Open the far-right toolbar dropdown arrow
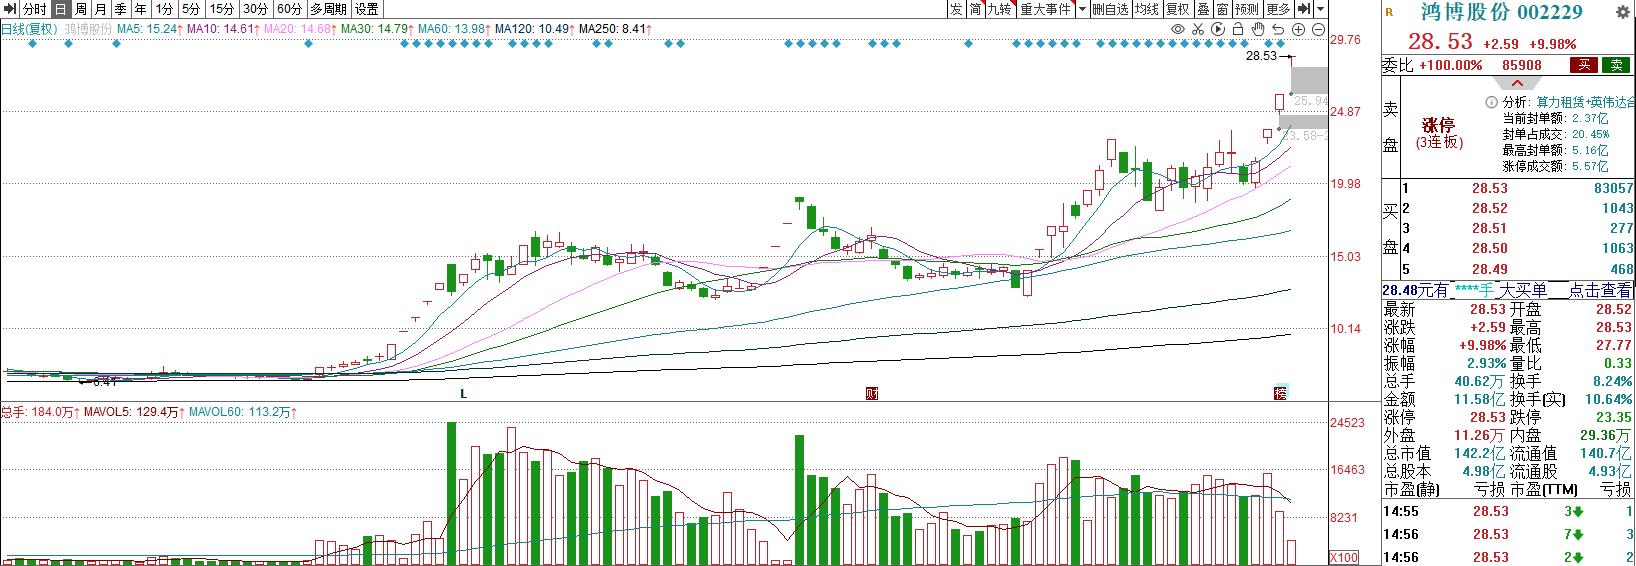 [1321, 9]
